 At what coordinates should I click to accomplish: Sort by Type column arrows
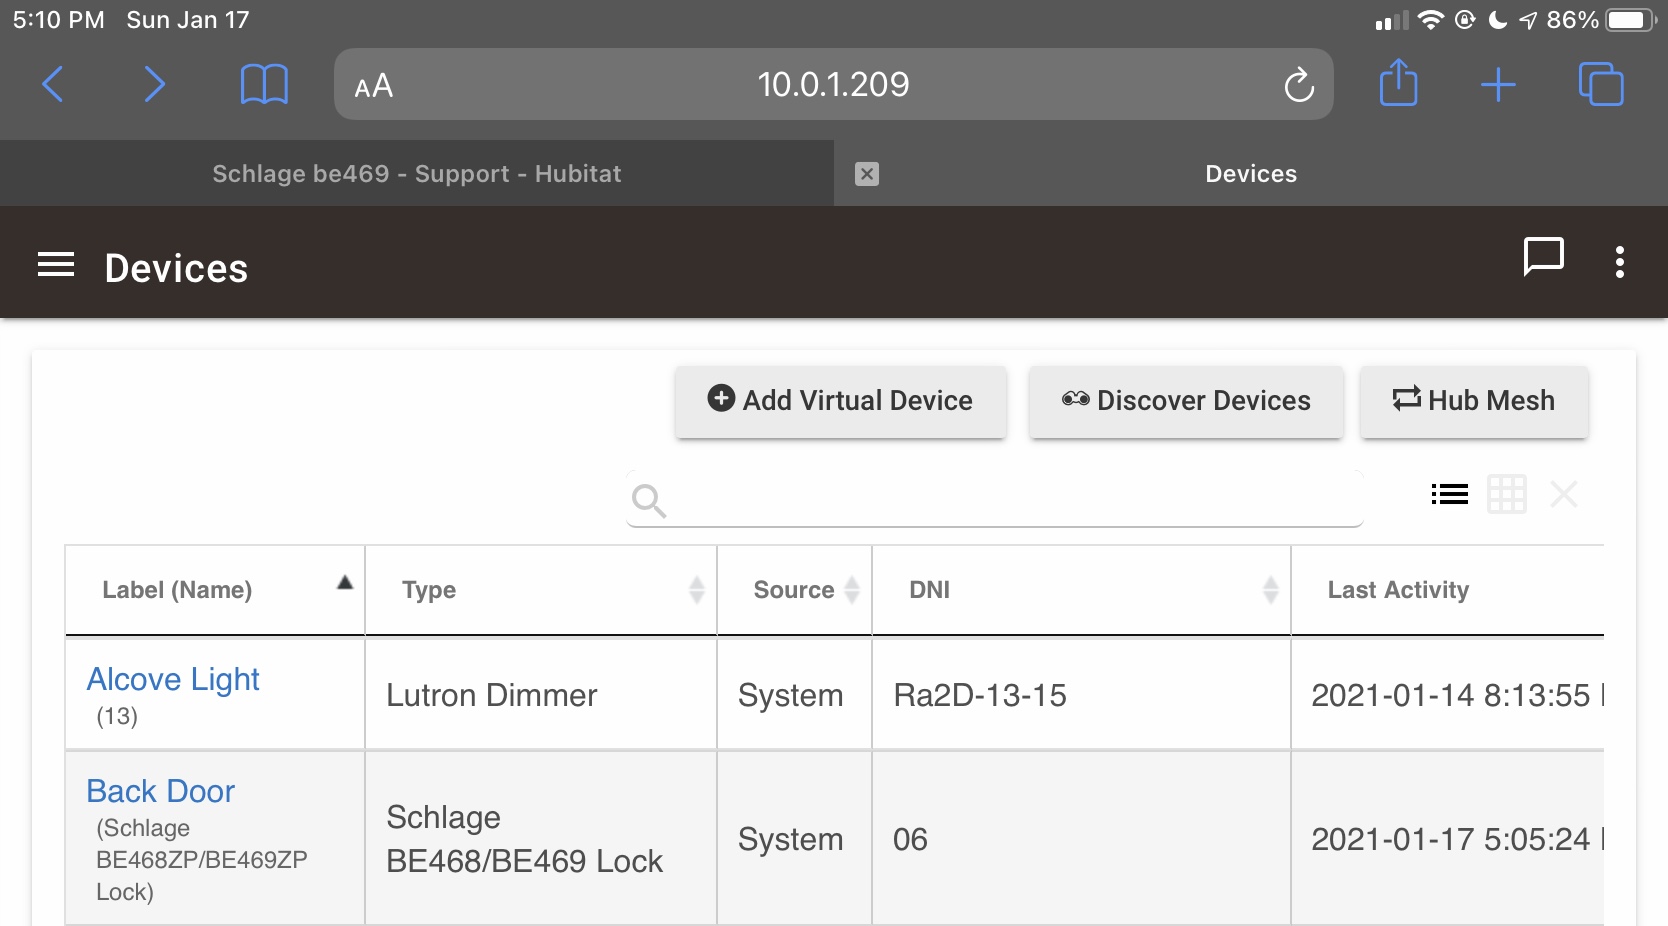(x=697, y=590)
